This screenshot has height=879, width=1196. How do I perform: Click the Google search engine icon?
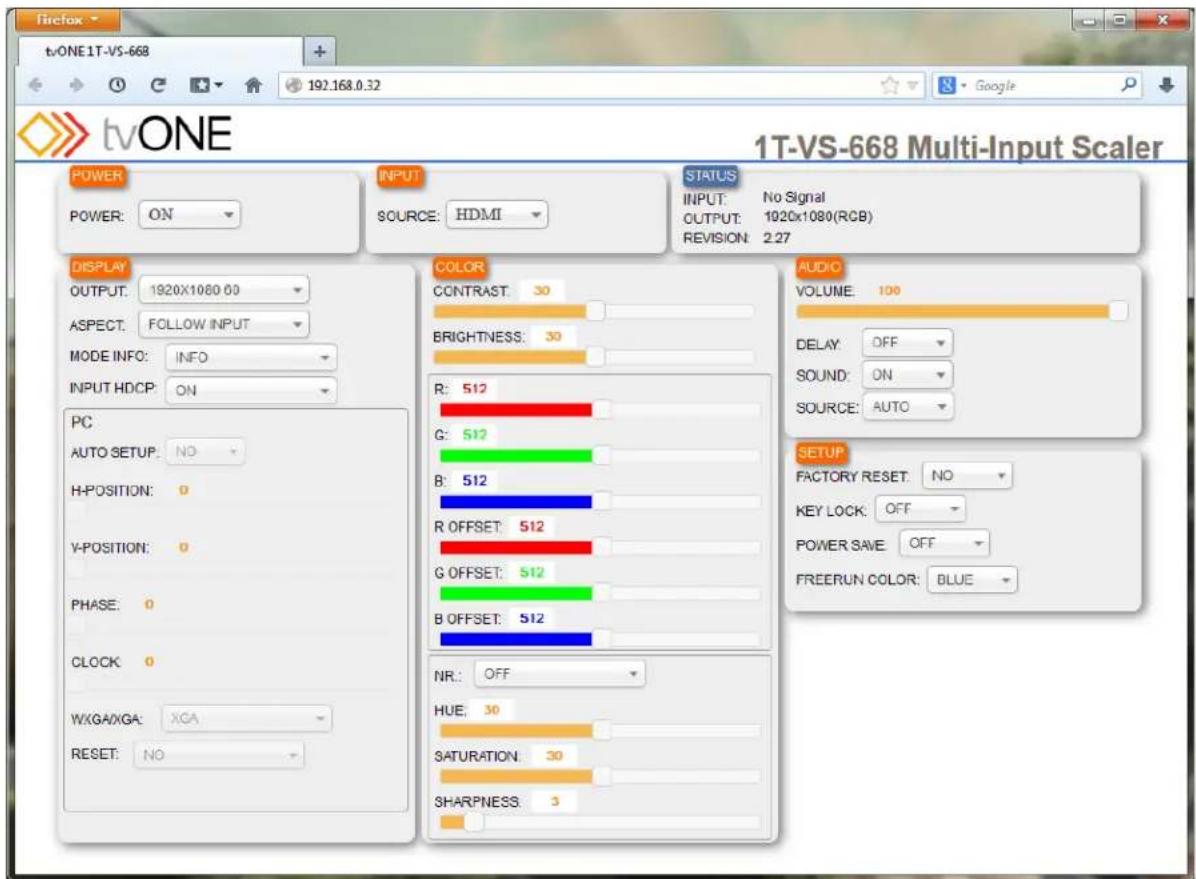click(947, 85)
